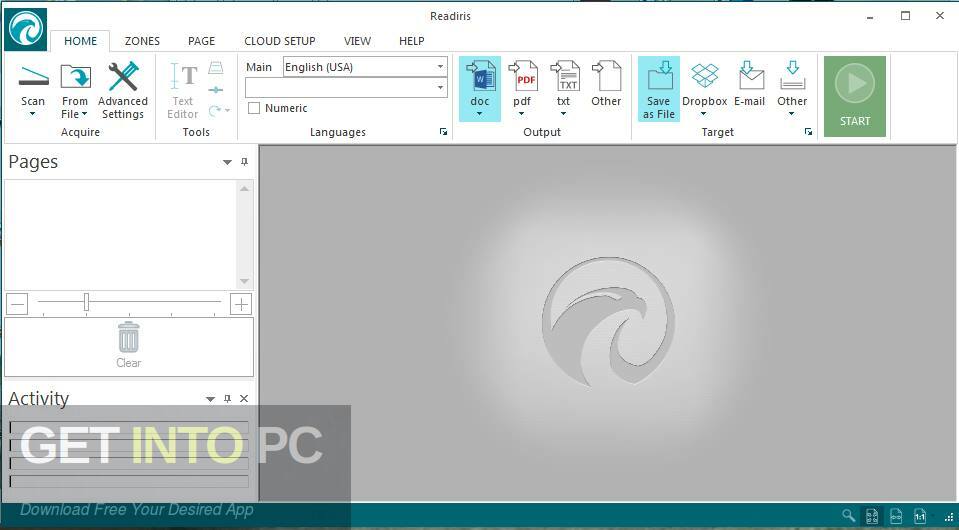Pin the Activity panel
959x530 pixels.
pyautogui.click(x=228, y=399)
